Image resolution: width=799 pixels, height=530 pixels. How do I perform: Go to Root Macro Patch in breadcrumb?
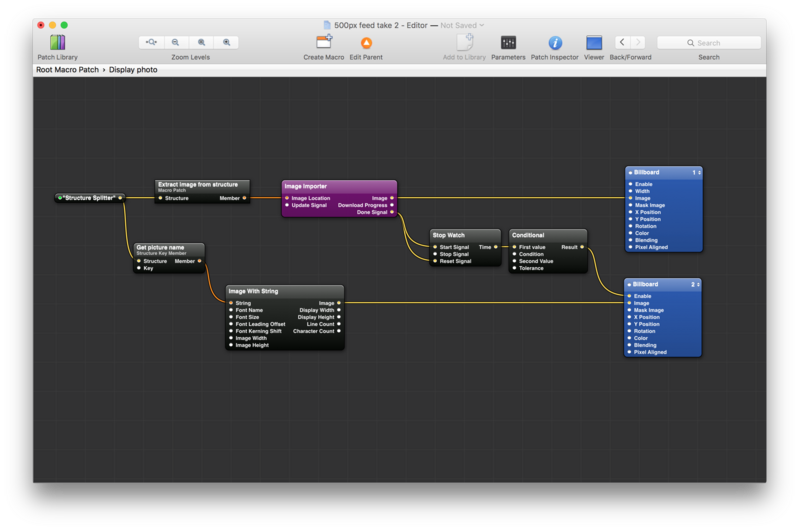pyautogui.click(x=67, y=70)
